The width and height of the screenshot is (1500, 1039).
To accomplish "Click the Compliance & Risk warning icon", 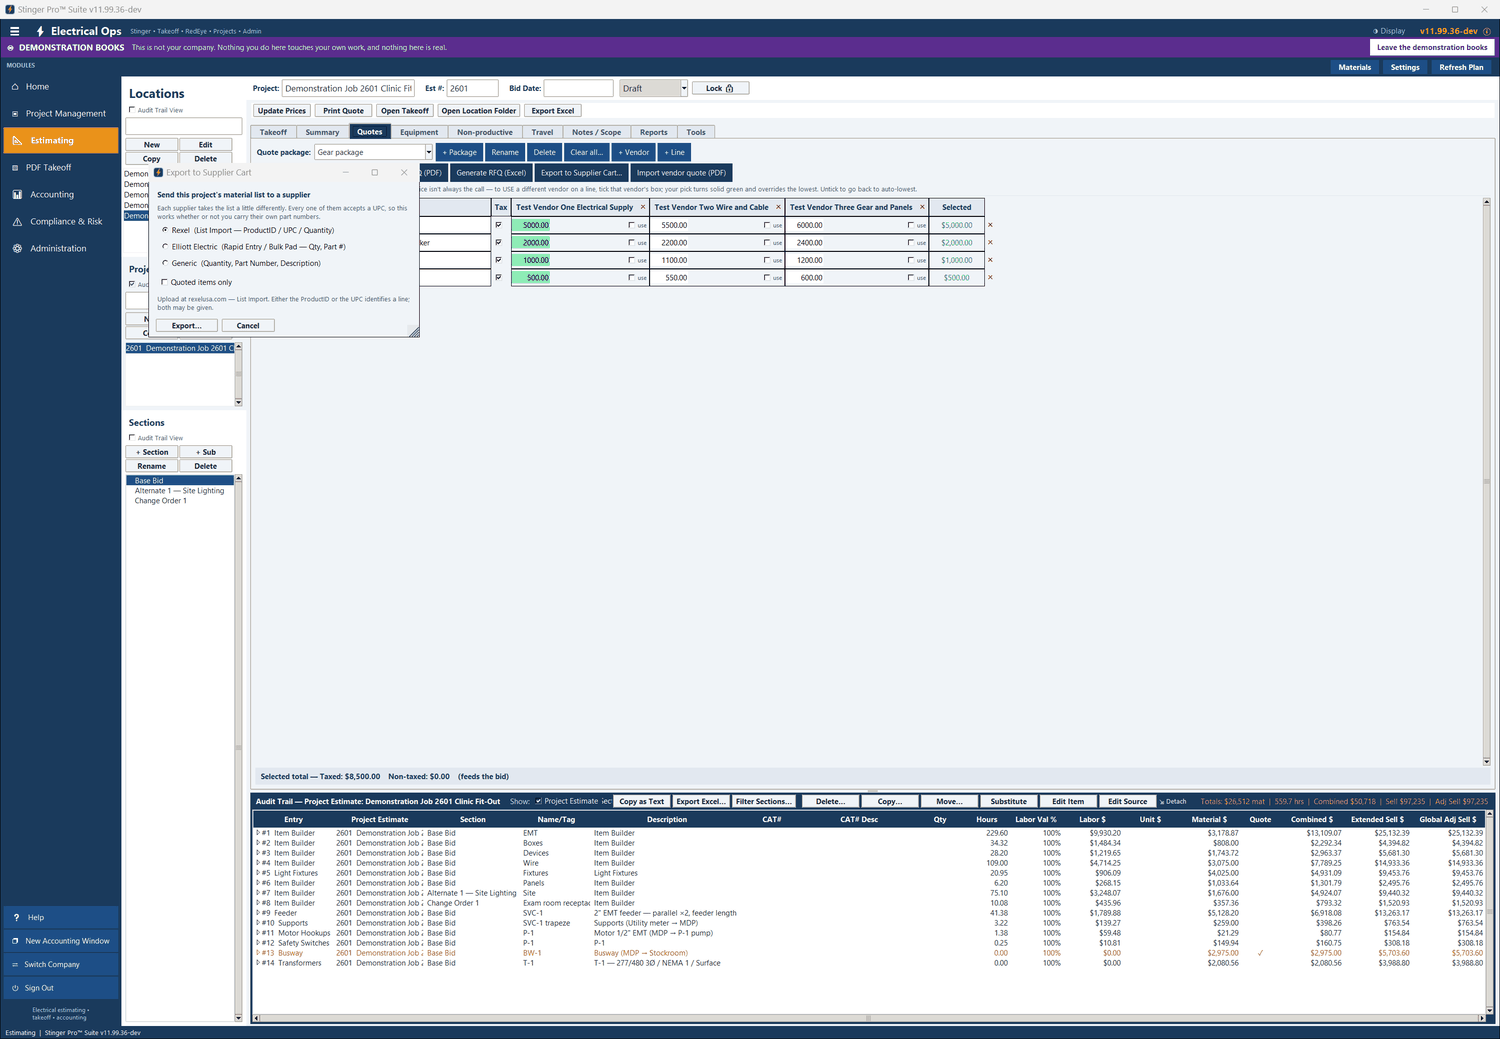I will [x=17, y=222].
